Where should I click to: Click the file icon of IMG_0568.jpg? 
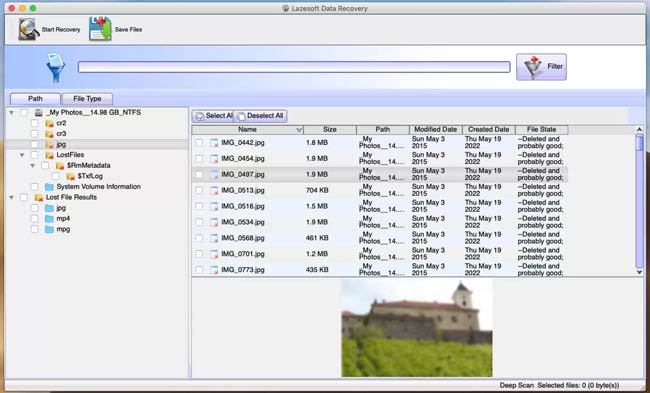coord(214,238)
